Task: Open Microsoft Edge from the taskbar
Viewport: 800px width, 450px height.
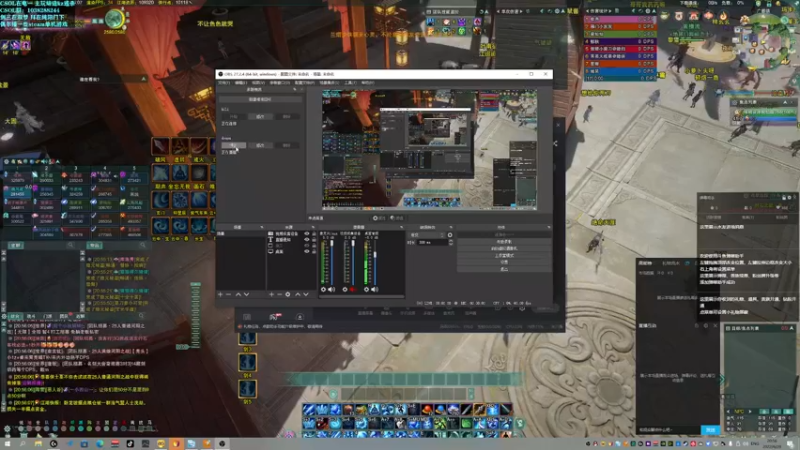Action: click(99, 443)
